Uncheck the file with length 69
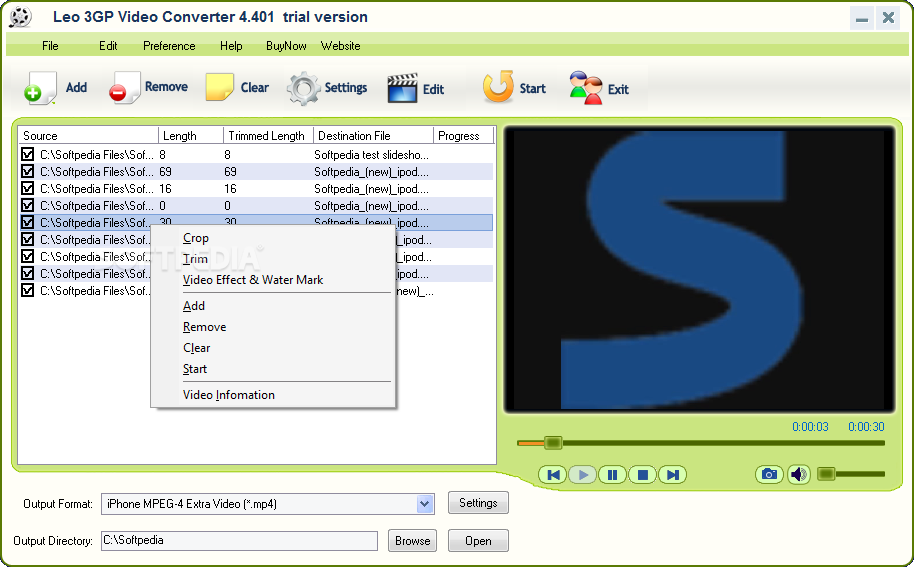The width and height of the screenshot is (914, 567). tap(27, 171)
